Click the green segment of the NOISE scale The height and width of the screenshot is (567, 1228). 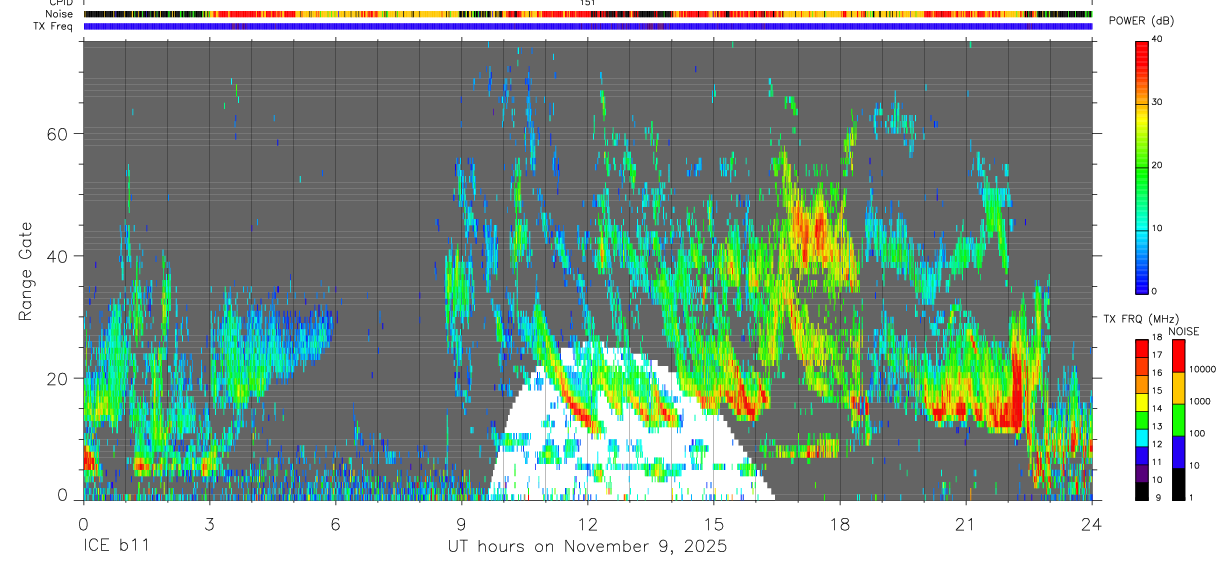(1178, 420)
